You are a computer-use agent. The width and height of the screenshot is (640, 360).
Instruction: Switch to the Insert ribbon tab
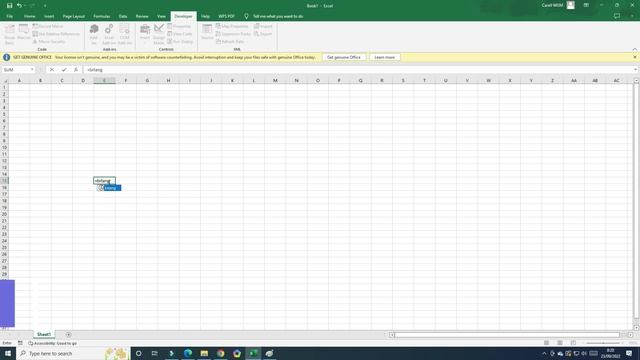(49, 16)
